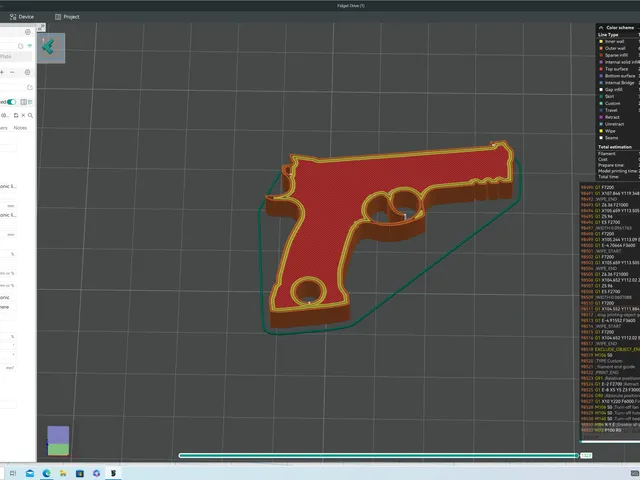Switch to the Notes tab
The width and height of the screenshot is (640, 480).
[20, 128]
